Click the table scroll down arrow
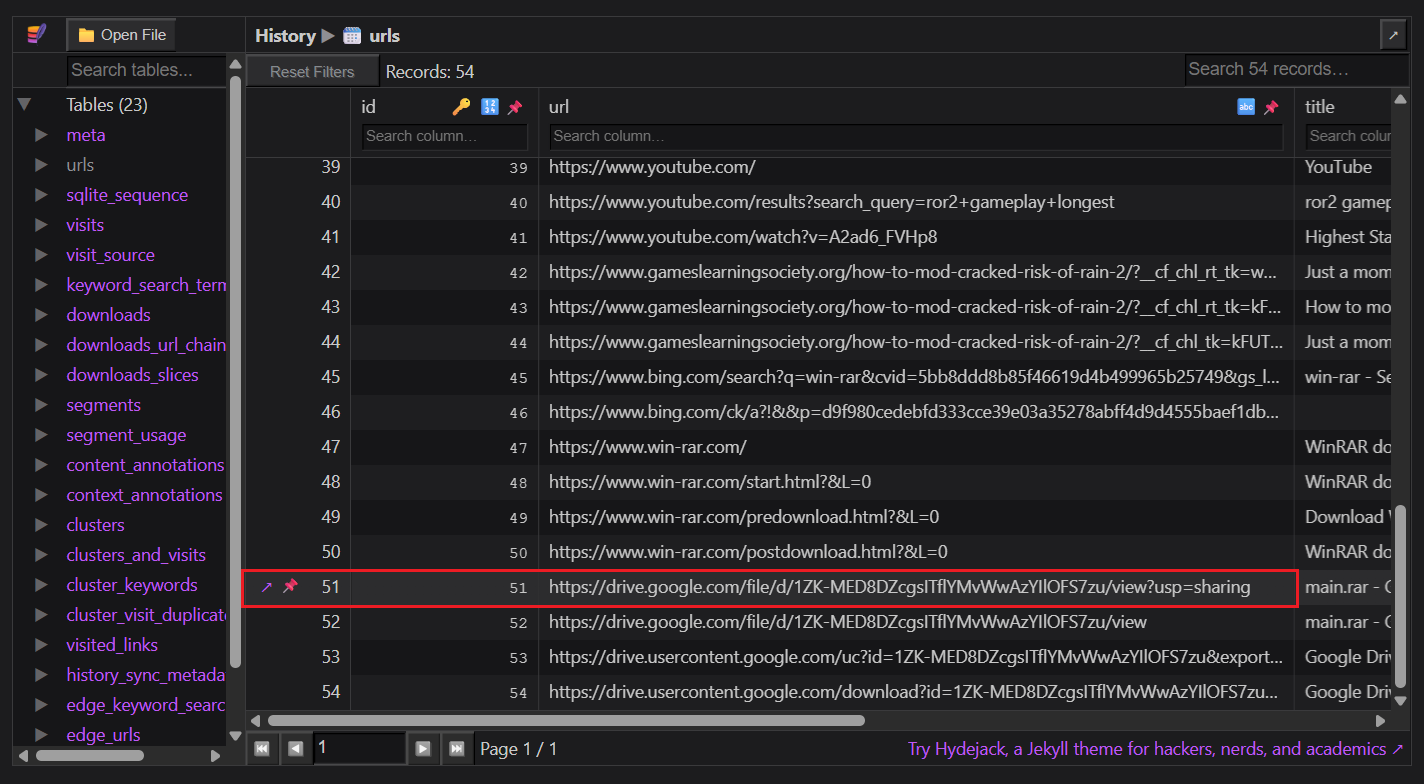This screenshot has height=784, width=1424. point(1401,702)
